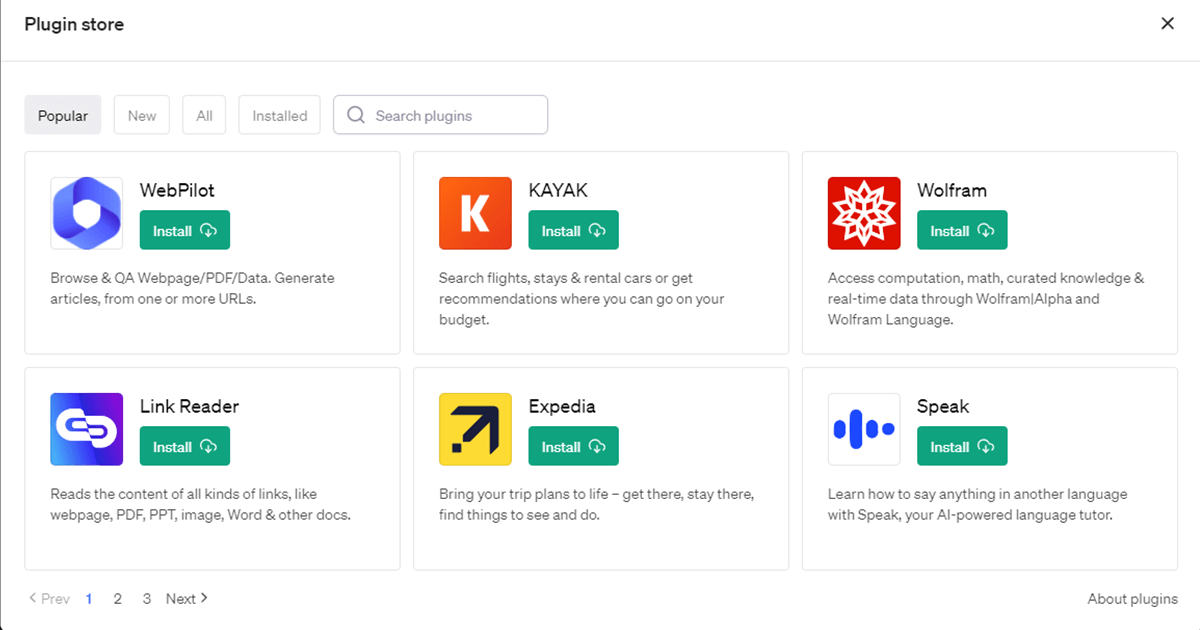The height and width of the screenshot is (630, 1200).
Task: Install the WebPilot plugin
Action: coord(185,230)
